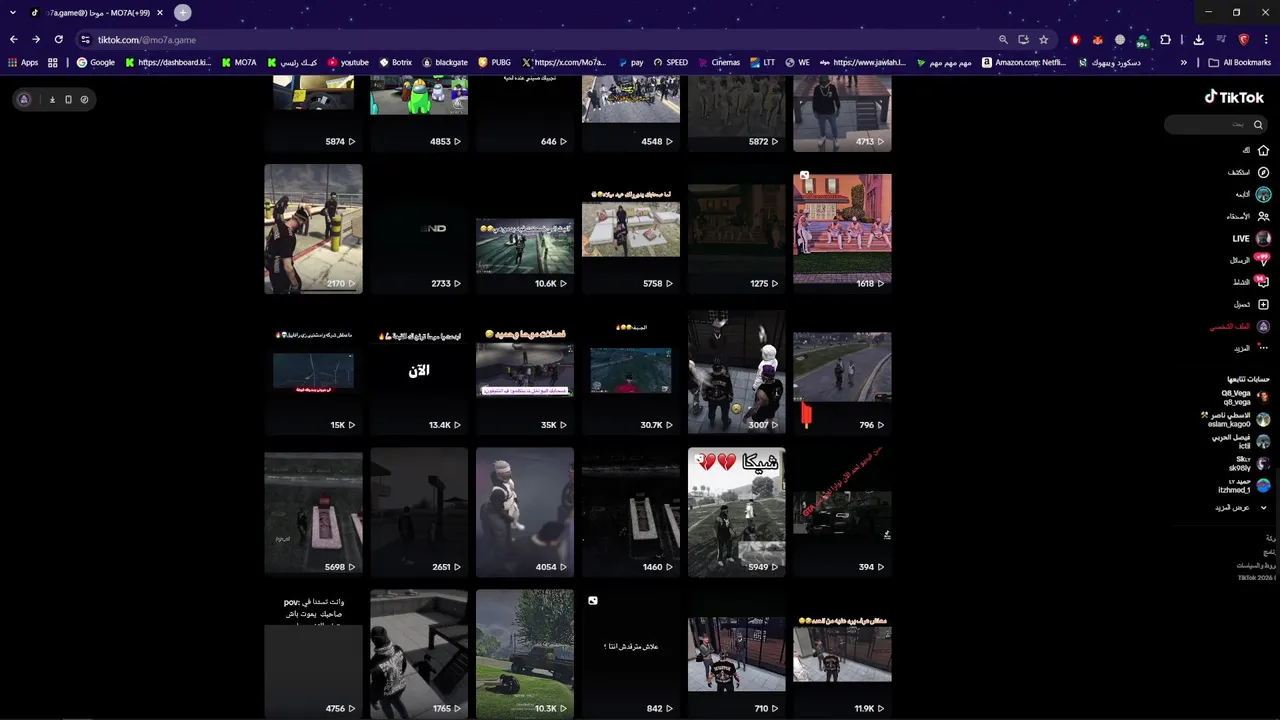Open the youtube bookmark
Image resolution: width=1280 pixels, height=720 pixels.
pos(348,62)
